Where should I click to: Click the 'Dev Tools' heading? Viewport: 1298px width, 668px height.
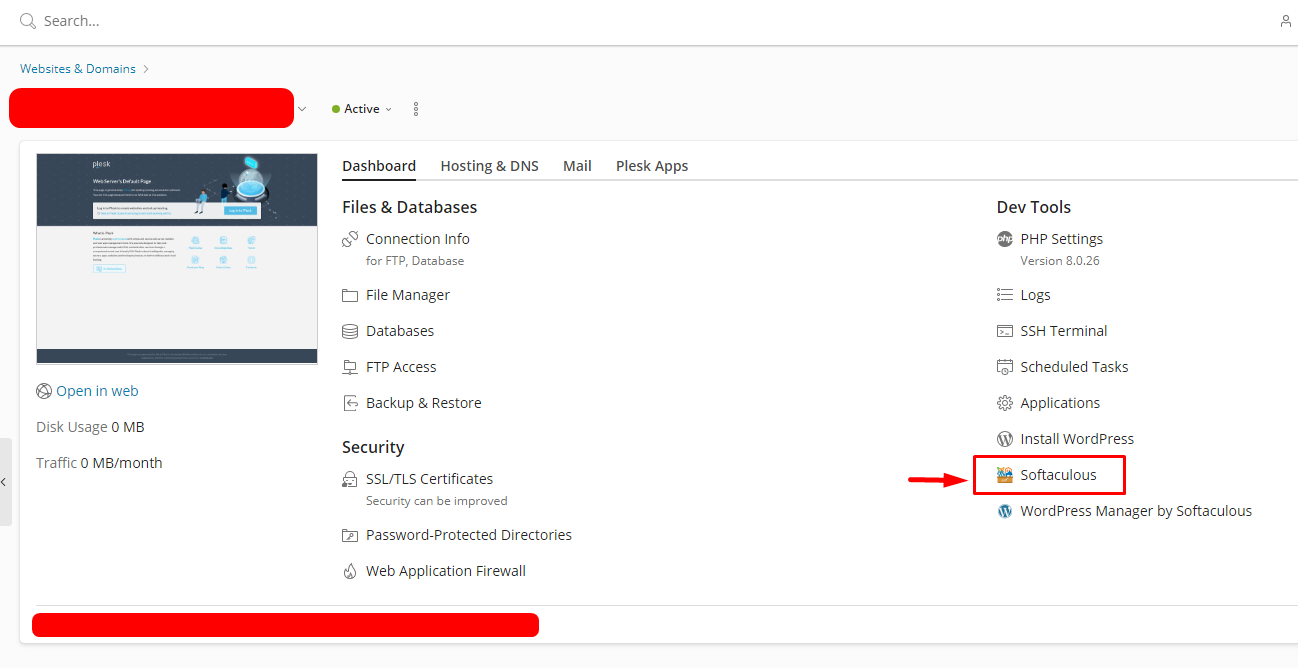click(x=1034, y=207)
